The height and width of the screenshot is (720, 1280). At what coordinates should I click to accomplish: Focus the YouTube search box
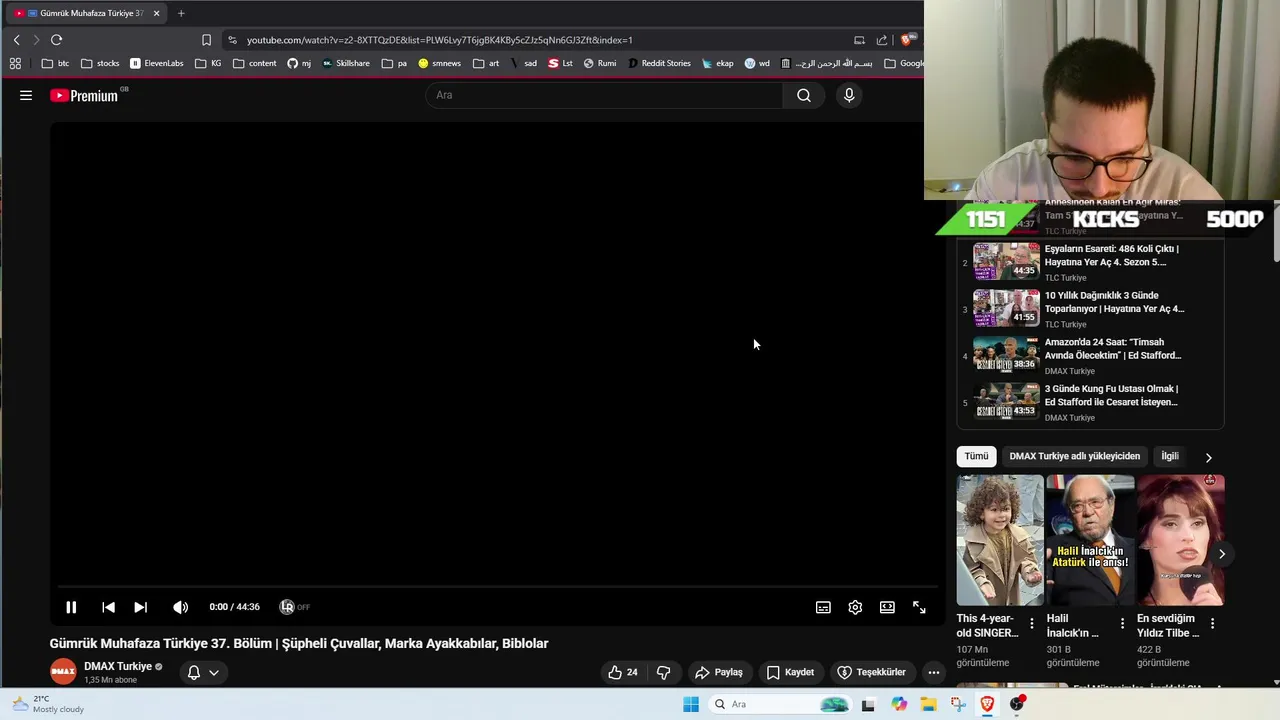(x=604, y=95)
